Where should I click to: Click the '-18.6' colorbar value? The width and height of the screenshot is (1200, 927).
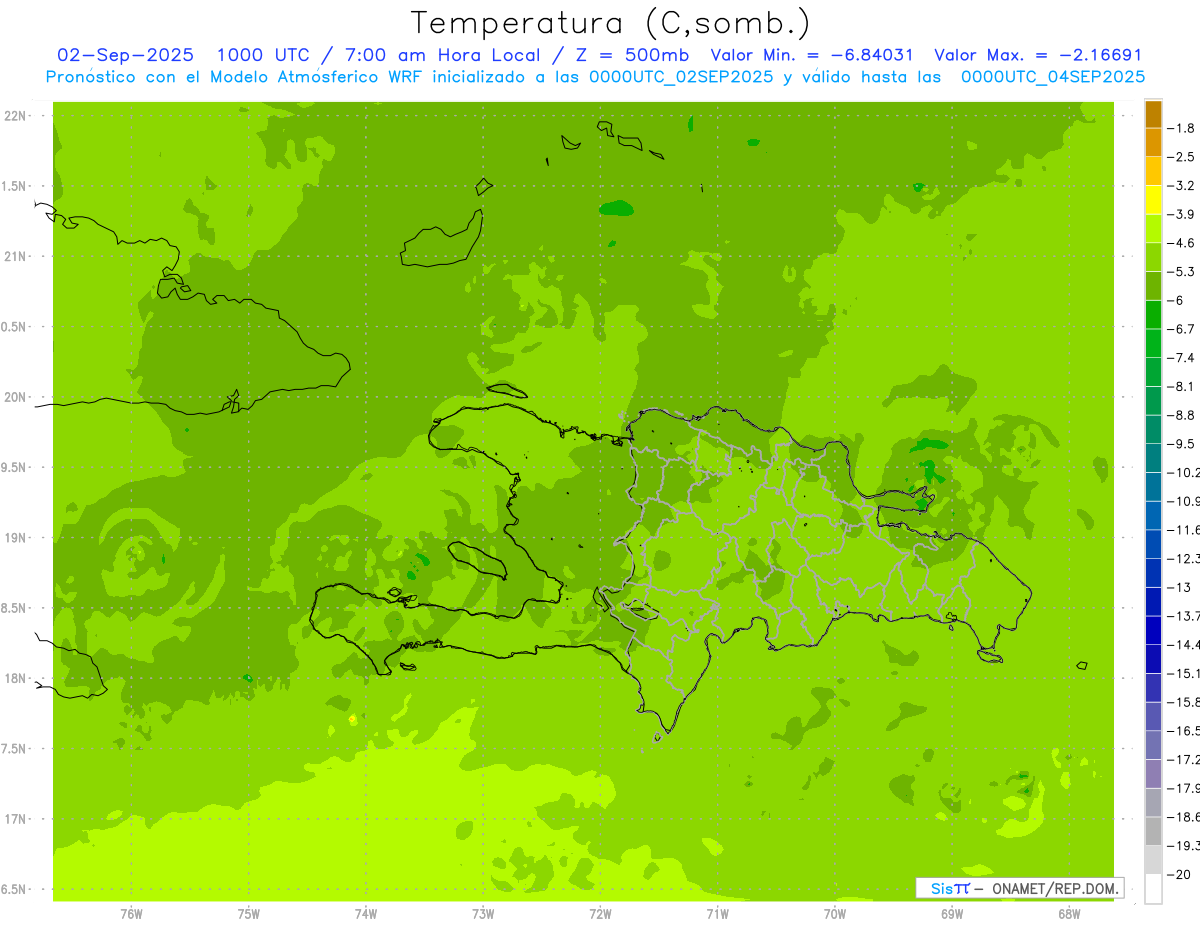tap(1184, 817)
